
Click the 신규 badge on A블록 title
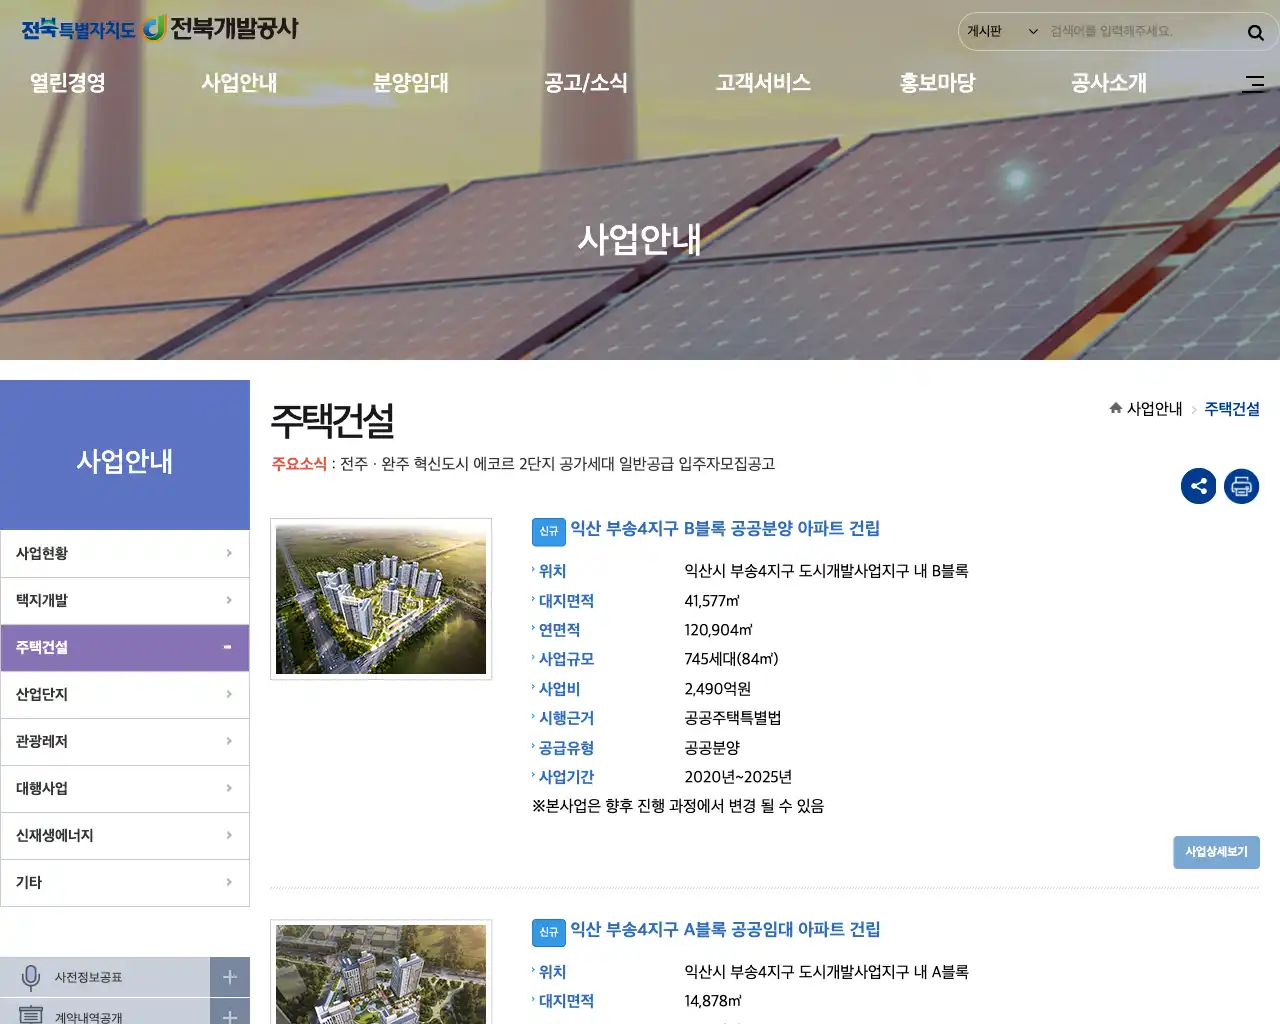(549, 932)
